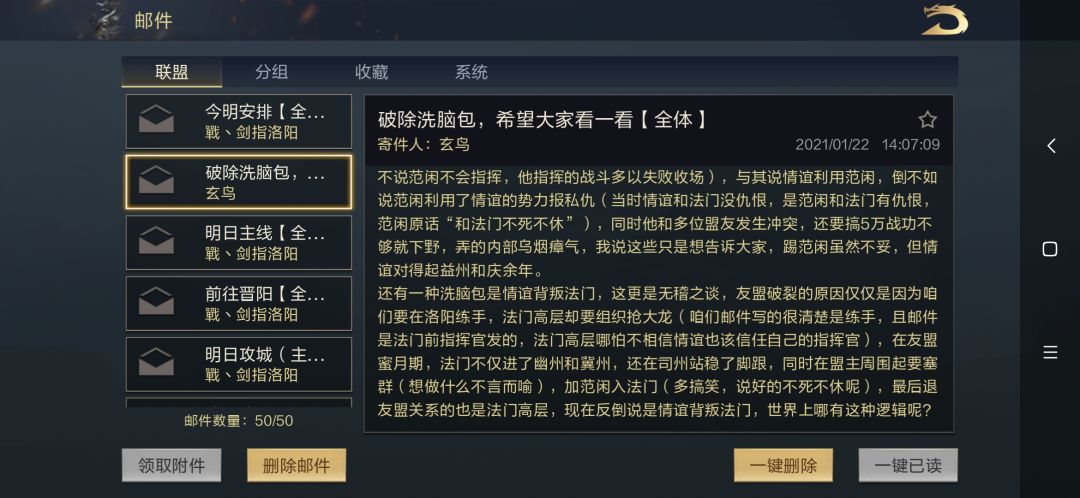Switch to the 联盟 tab
This screenshot has height=498, width=1080.
pyautogui.click(x=172, y=72)
